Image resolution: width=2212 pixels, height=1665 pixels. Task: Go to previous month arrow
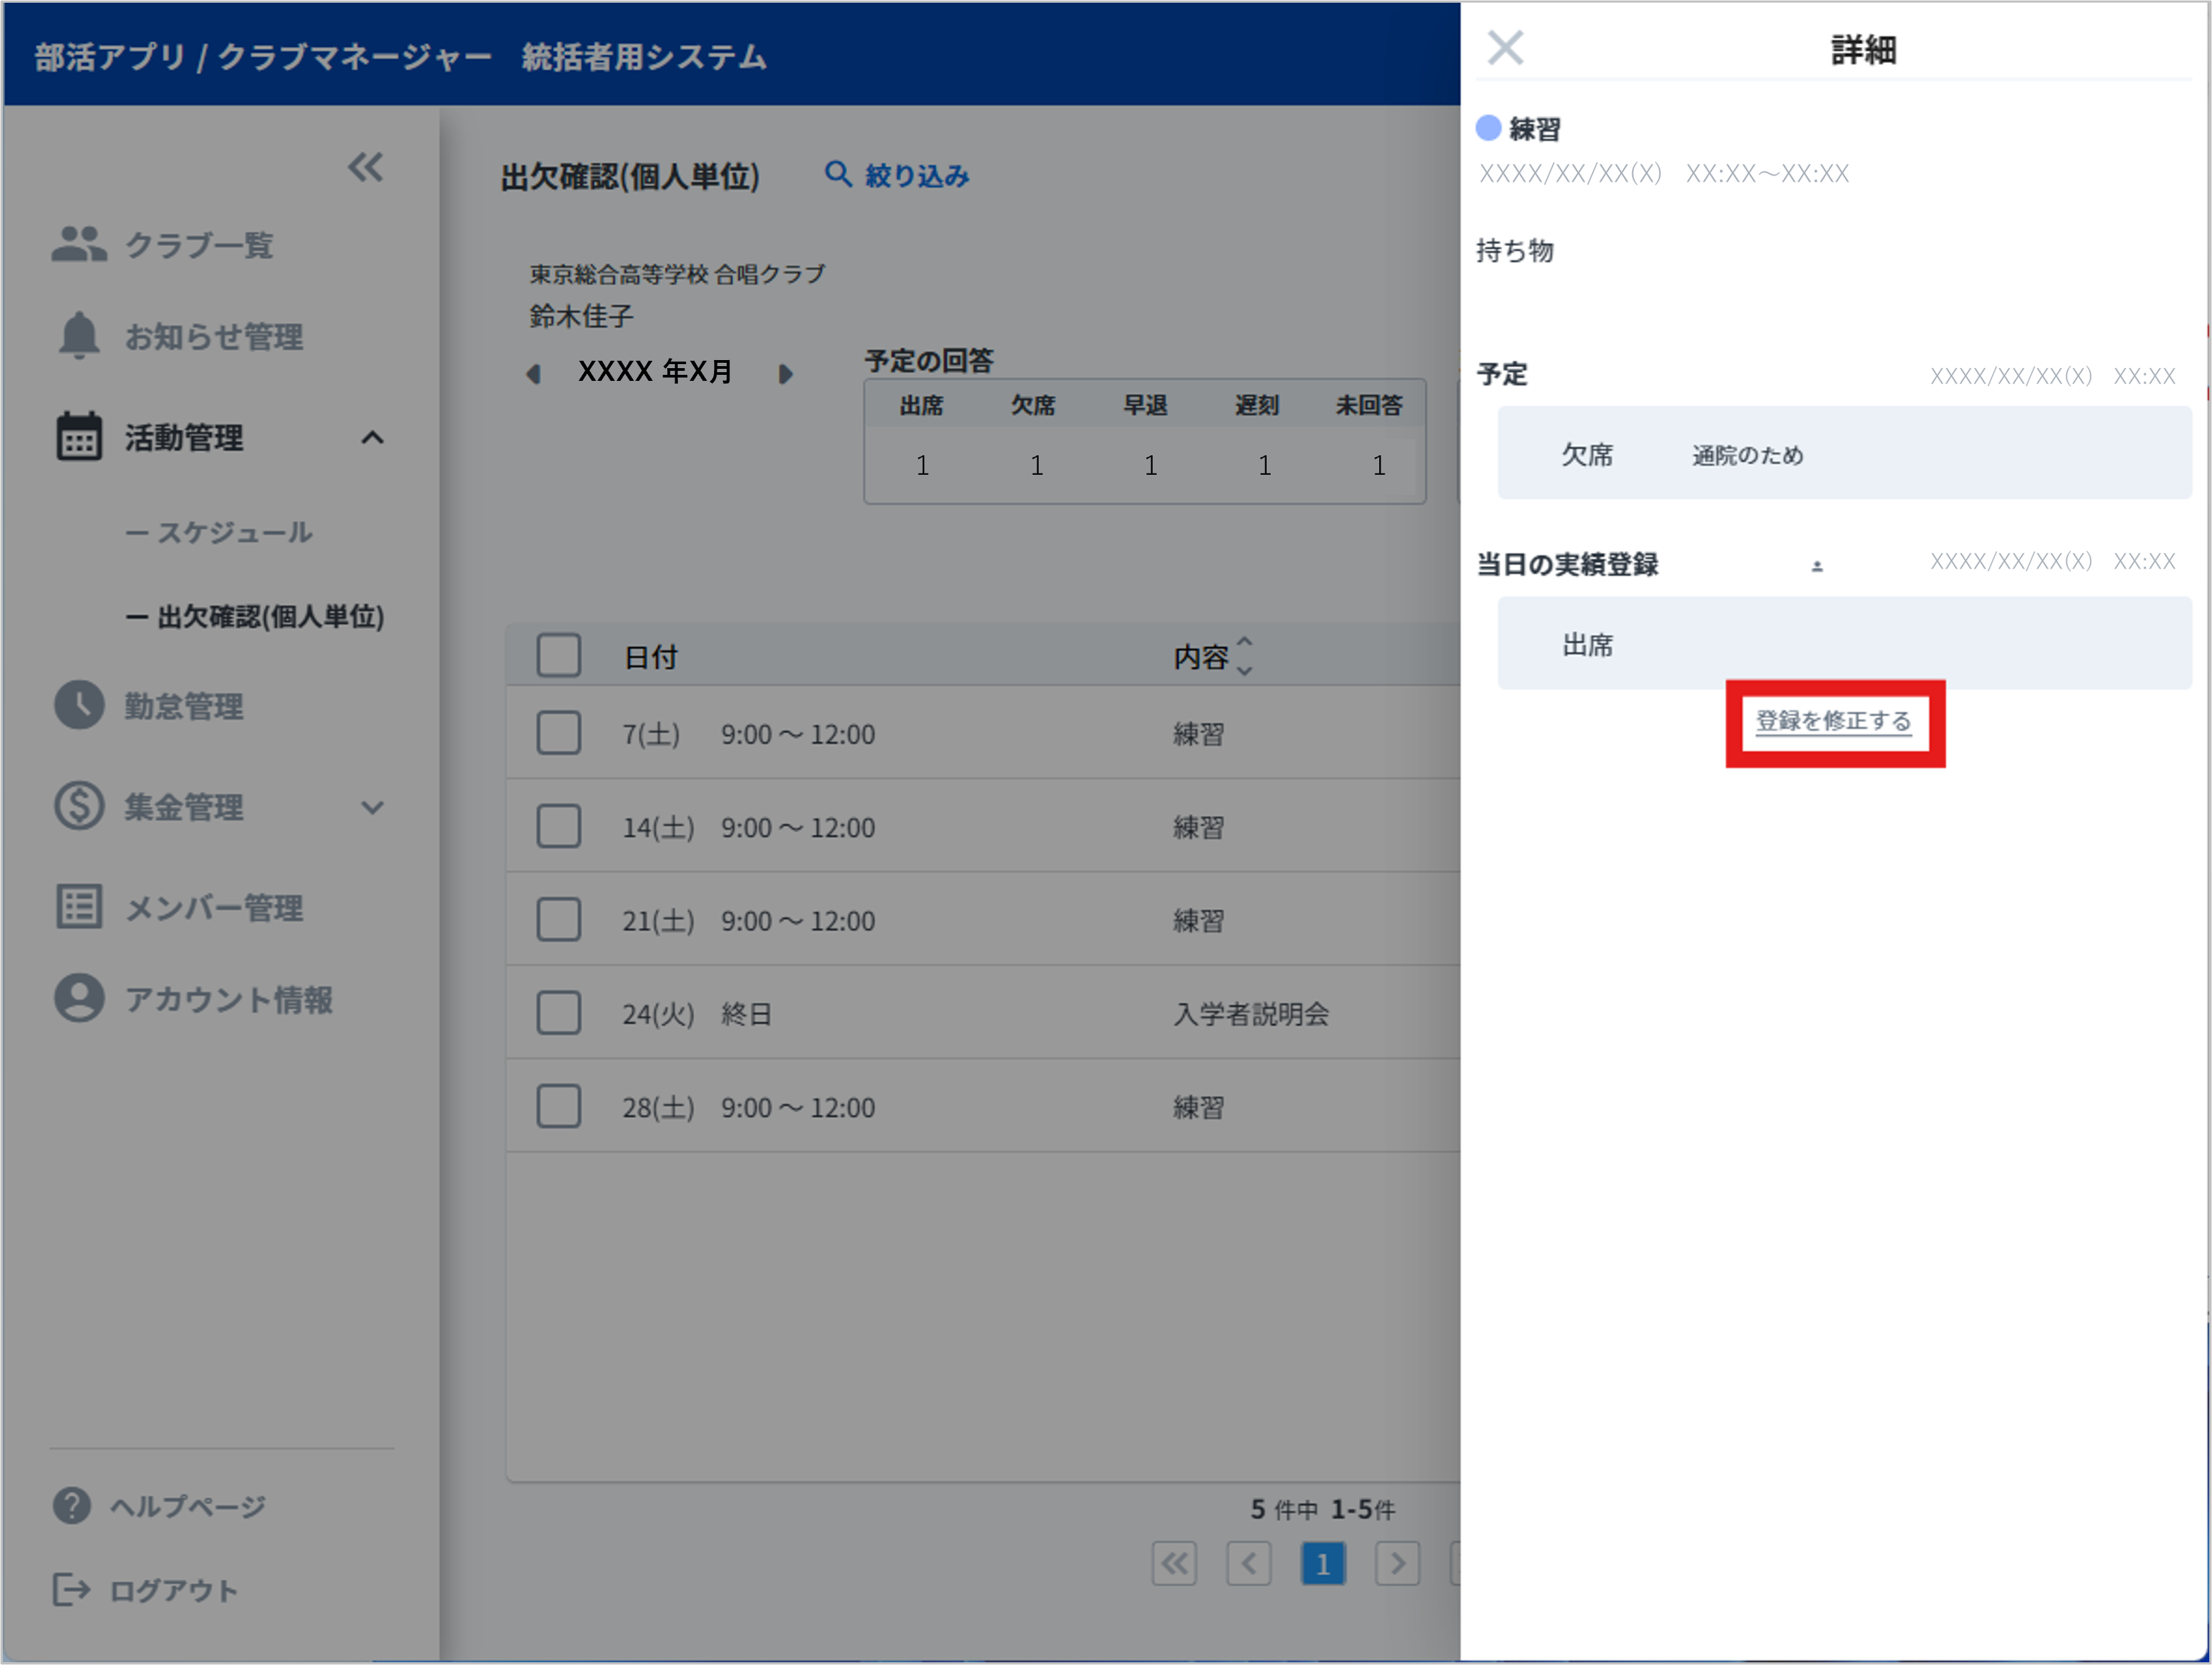coord(533,373)
